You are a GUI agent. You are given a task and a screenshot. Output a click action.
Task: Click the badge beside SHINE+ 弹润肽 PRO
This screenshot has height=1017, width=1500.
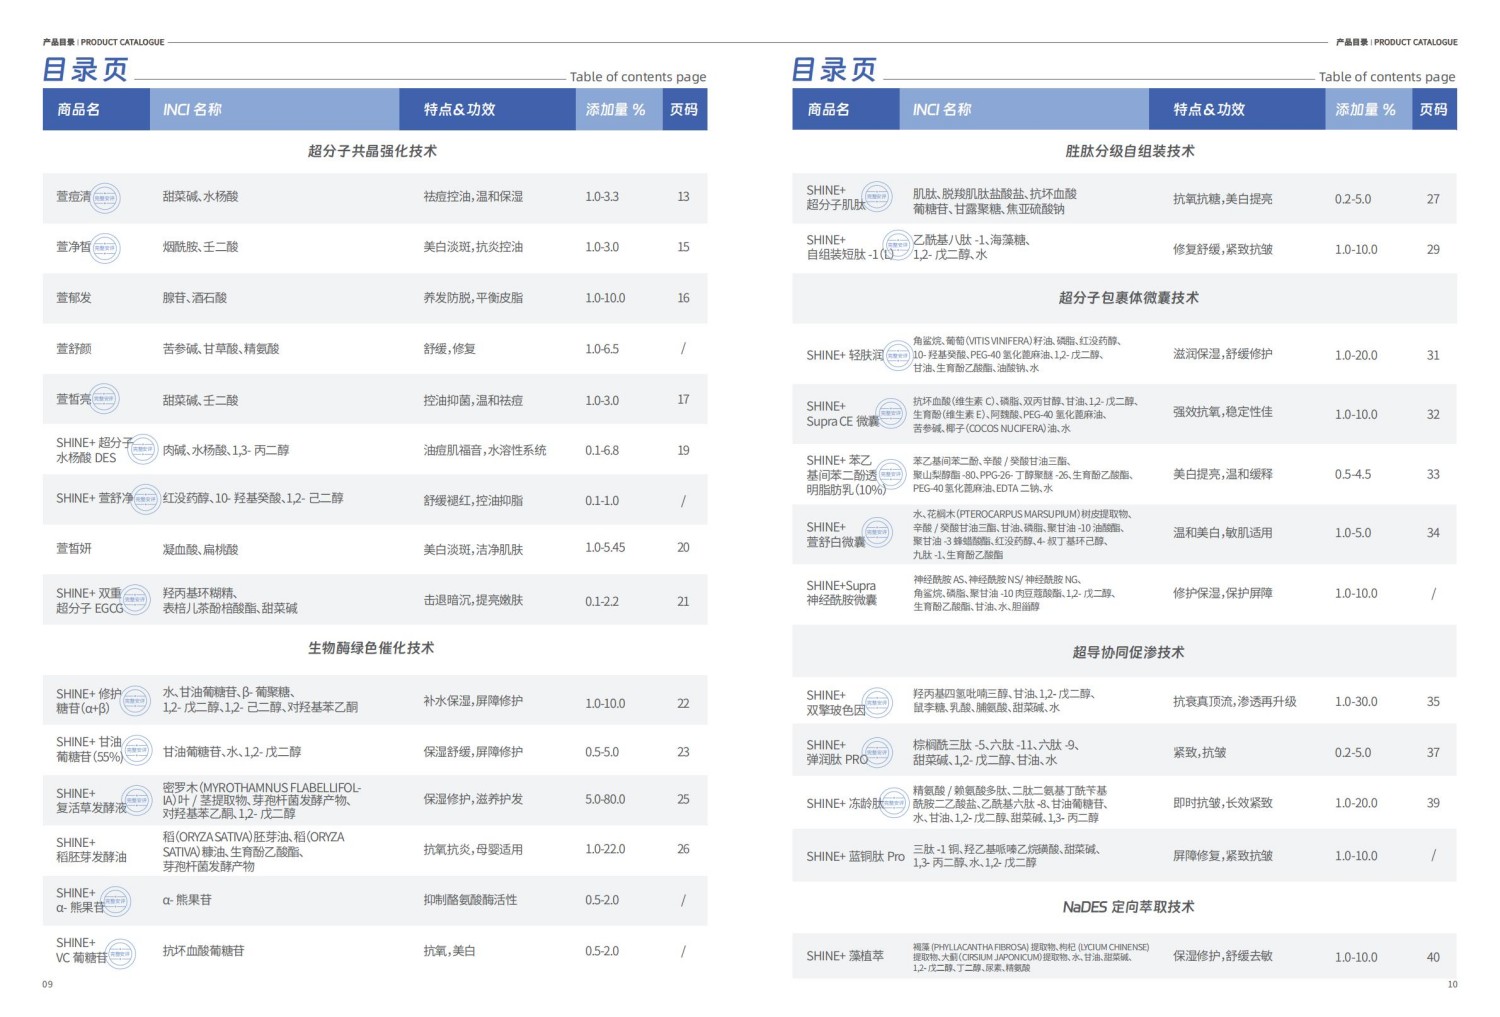pos(877,752)
